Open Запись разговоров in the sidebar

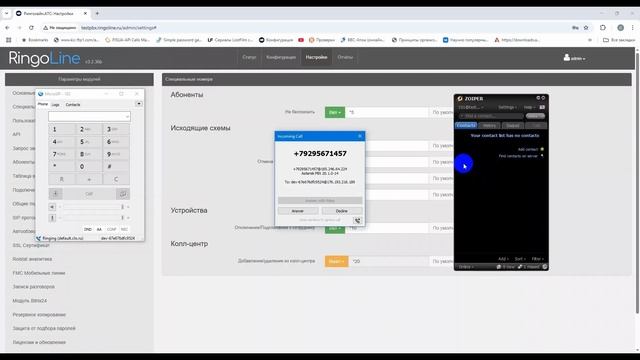(x=33, y=287)
